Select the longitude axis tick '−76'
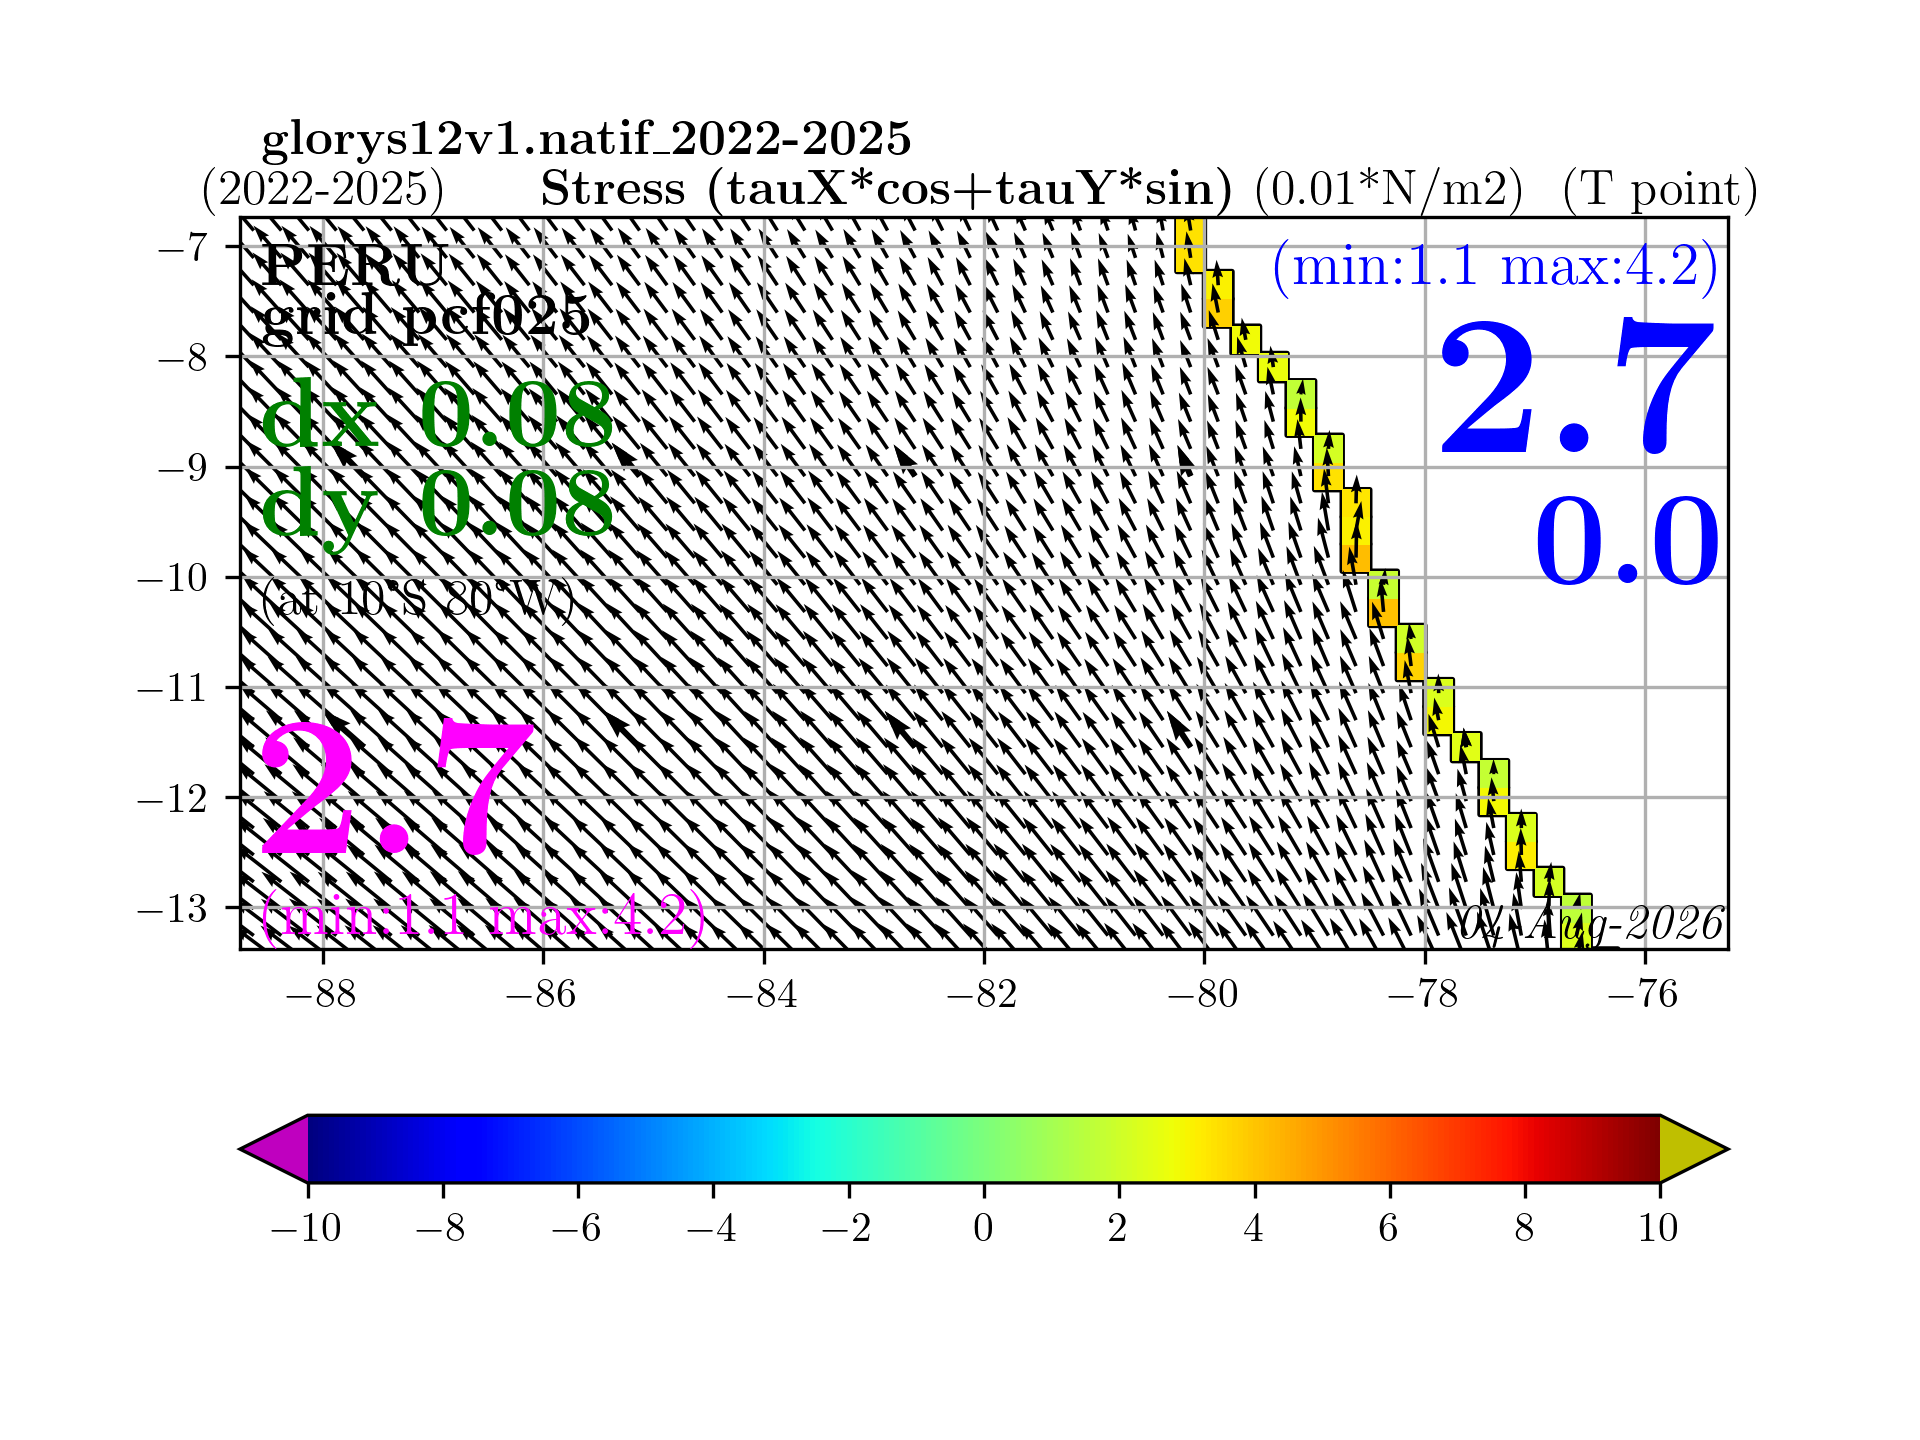Image resolution: width=1920 pixels, height=1440 pixels. tap(1645, 994)
